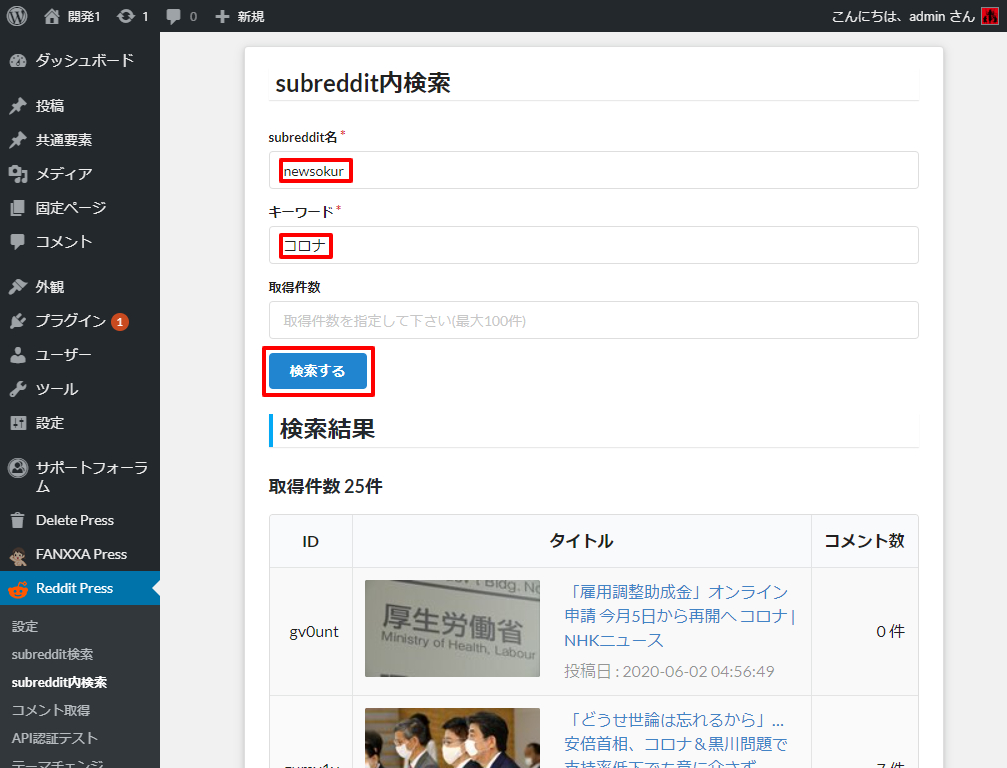
Task: Click the settings sliders icon beside 設定
Action: click(x=18, y=423)
